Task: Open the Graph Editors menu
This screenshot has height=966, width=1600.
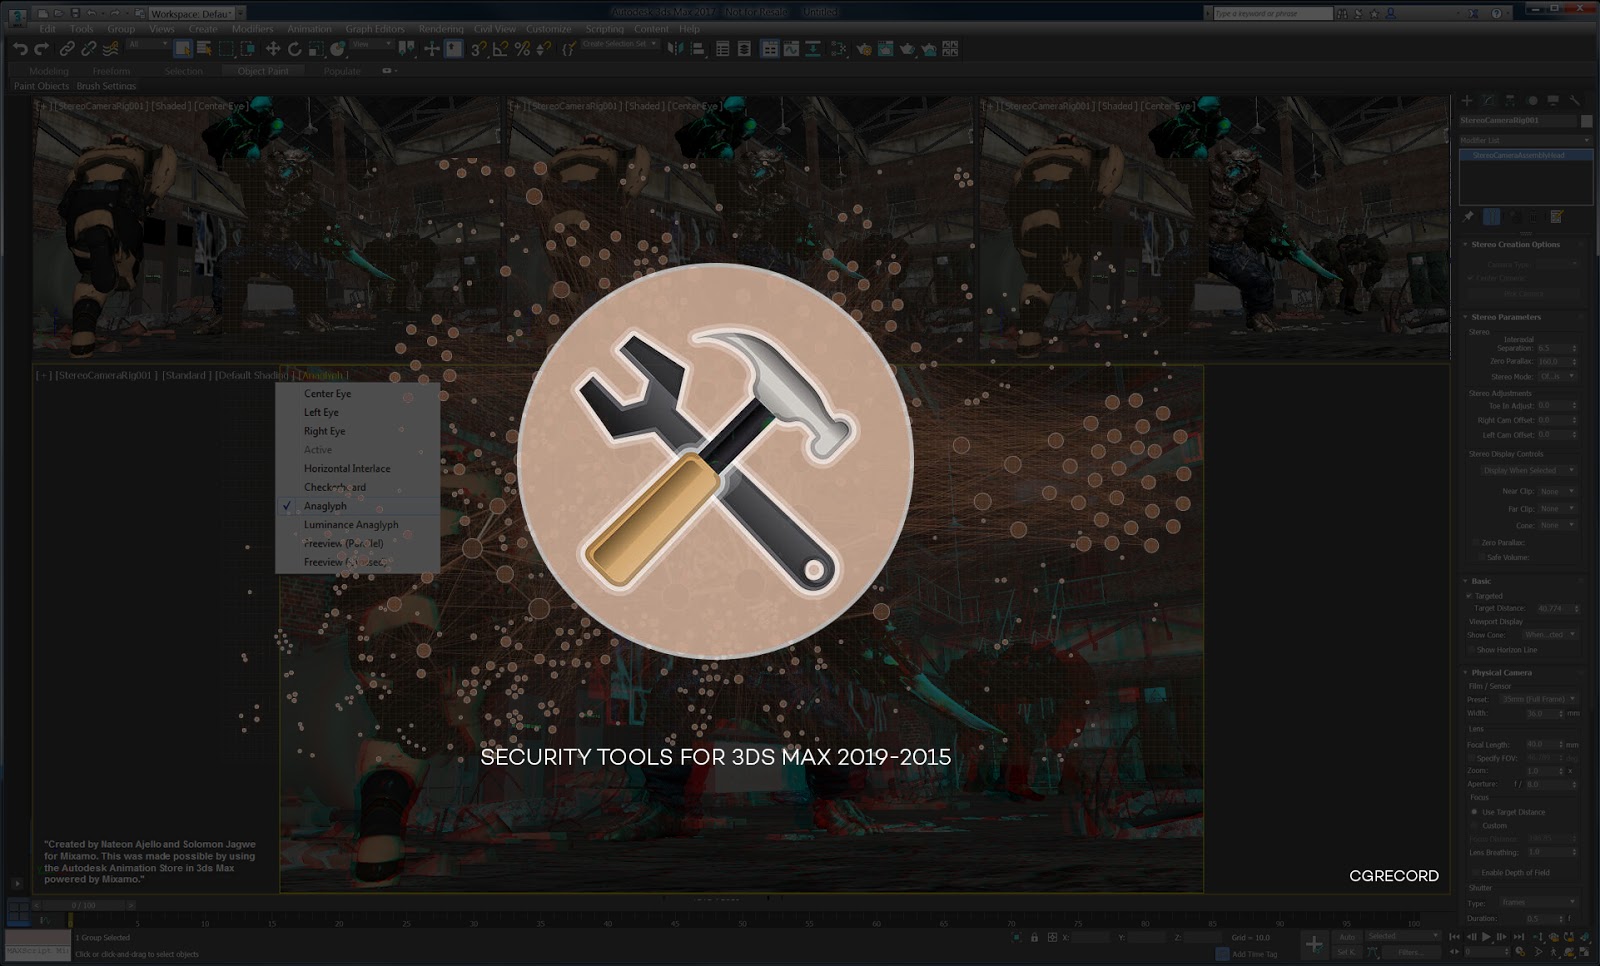Action: (x=375, y=29)
